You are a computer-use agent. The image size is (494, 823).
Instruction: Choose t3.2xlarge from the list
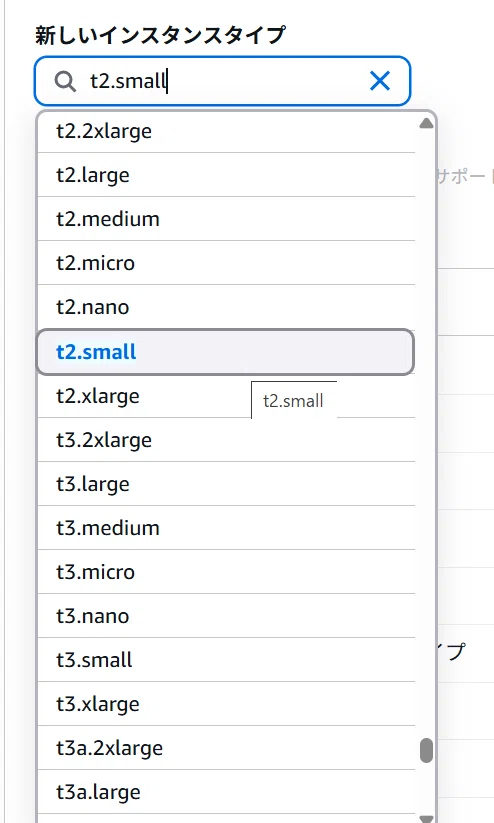tap(226, 440)
